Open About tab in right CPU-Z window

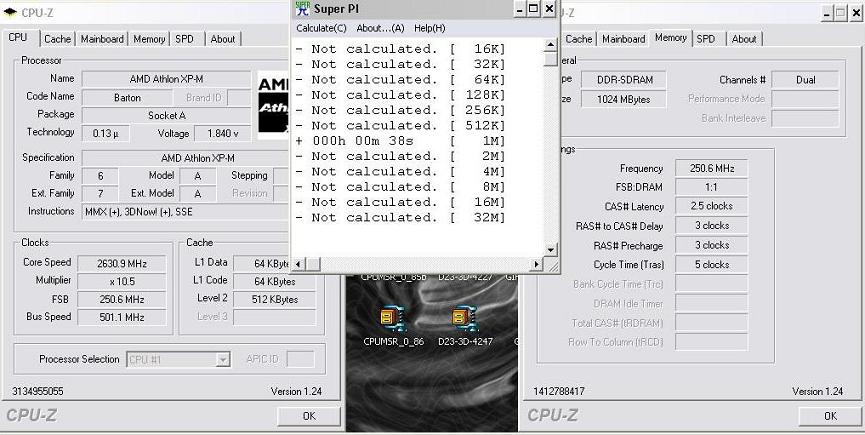744,39
